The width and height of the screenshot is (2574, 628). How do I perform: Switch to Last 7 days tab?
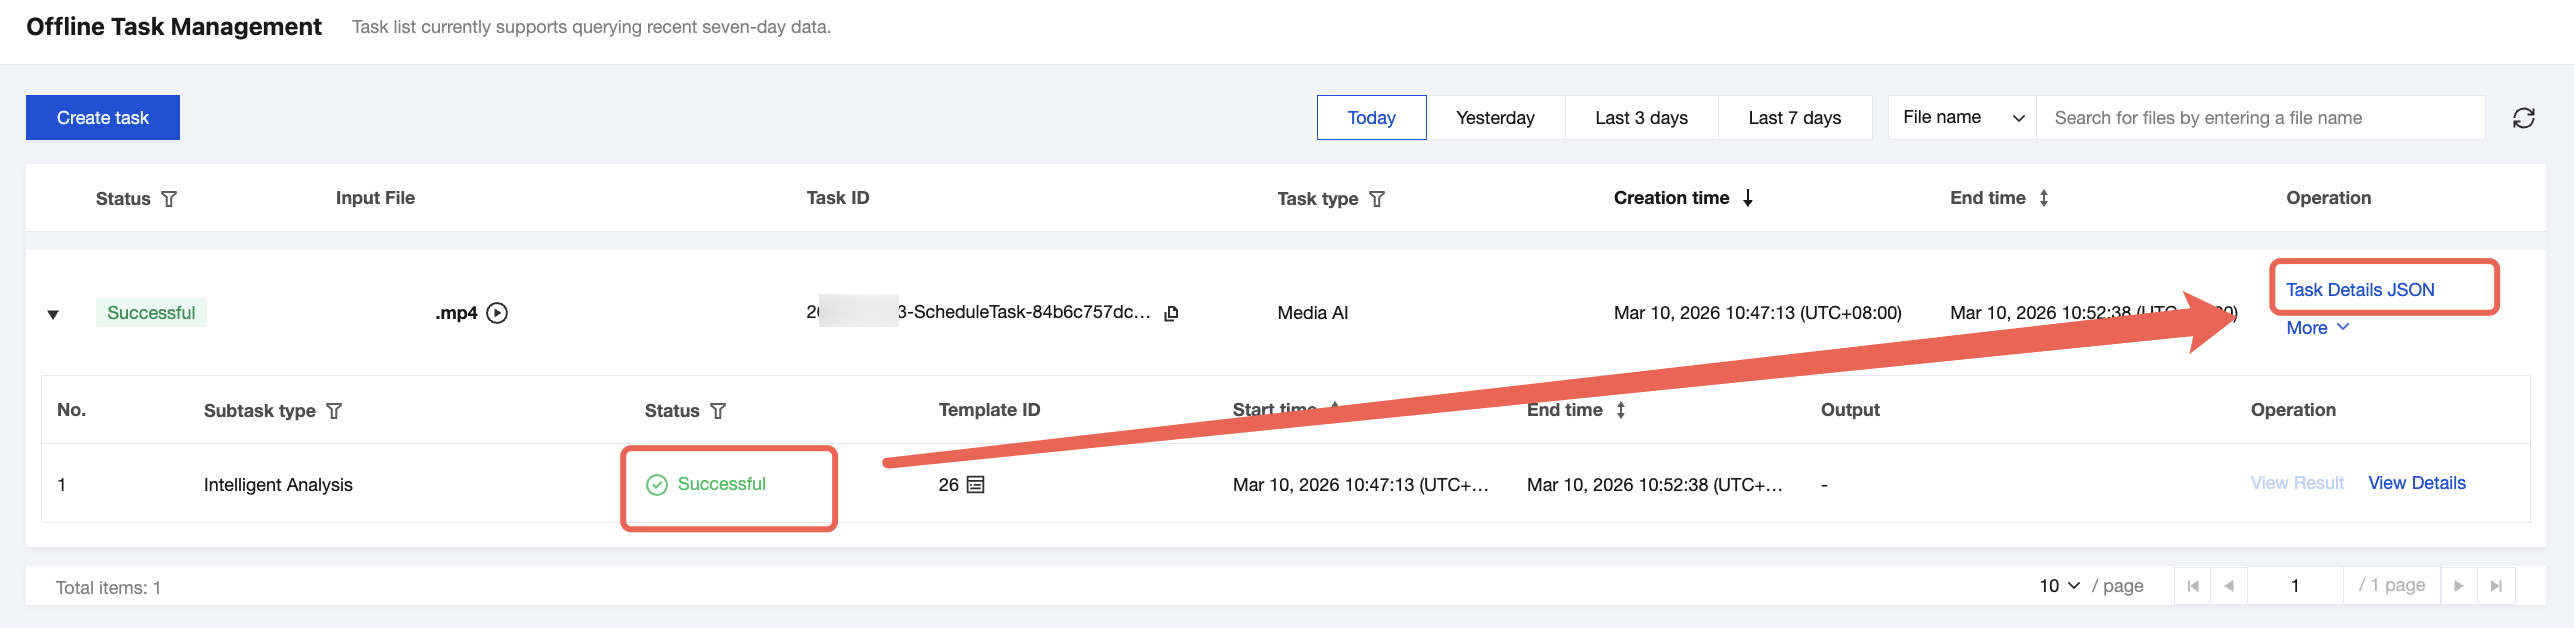click(1794, 118)
